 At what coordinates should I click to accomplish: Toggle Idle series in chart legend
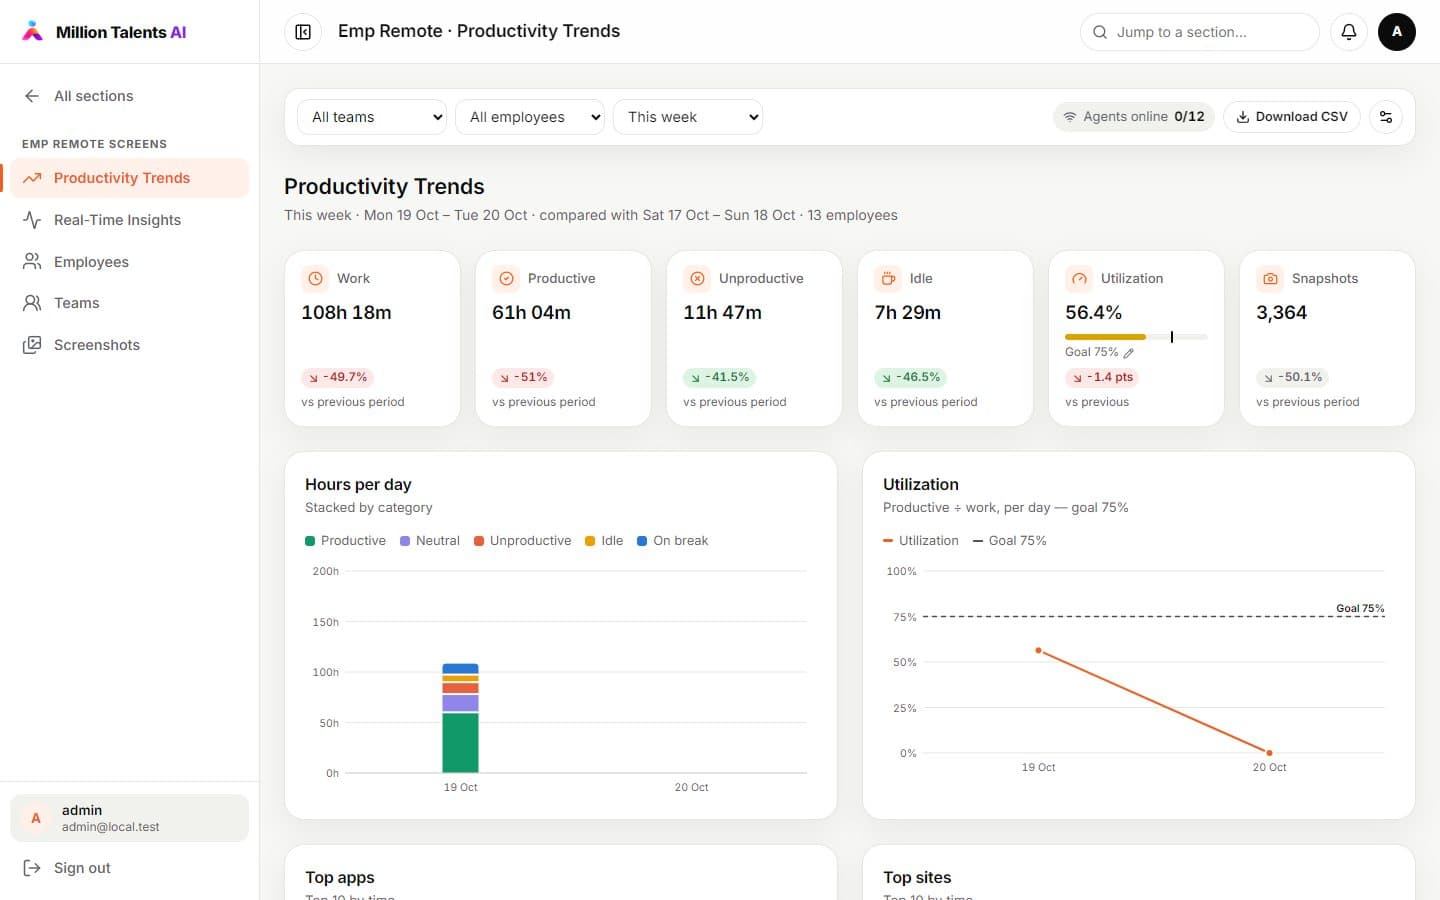(604, 541)
